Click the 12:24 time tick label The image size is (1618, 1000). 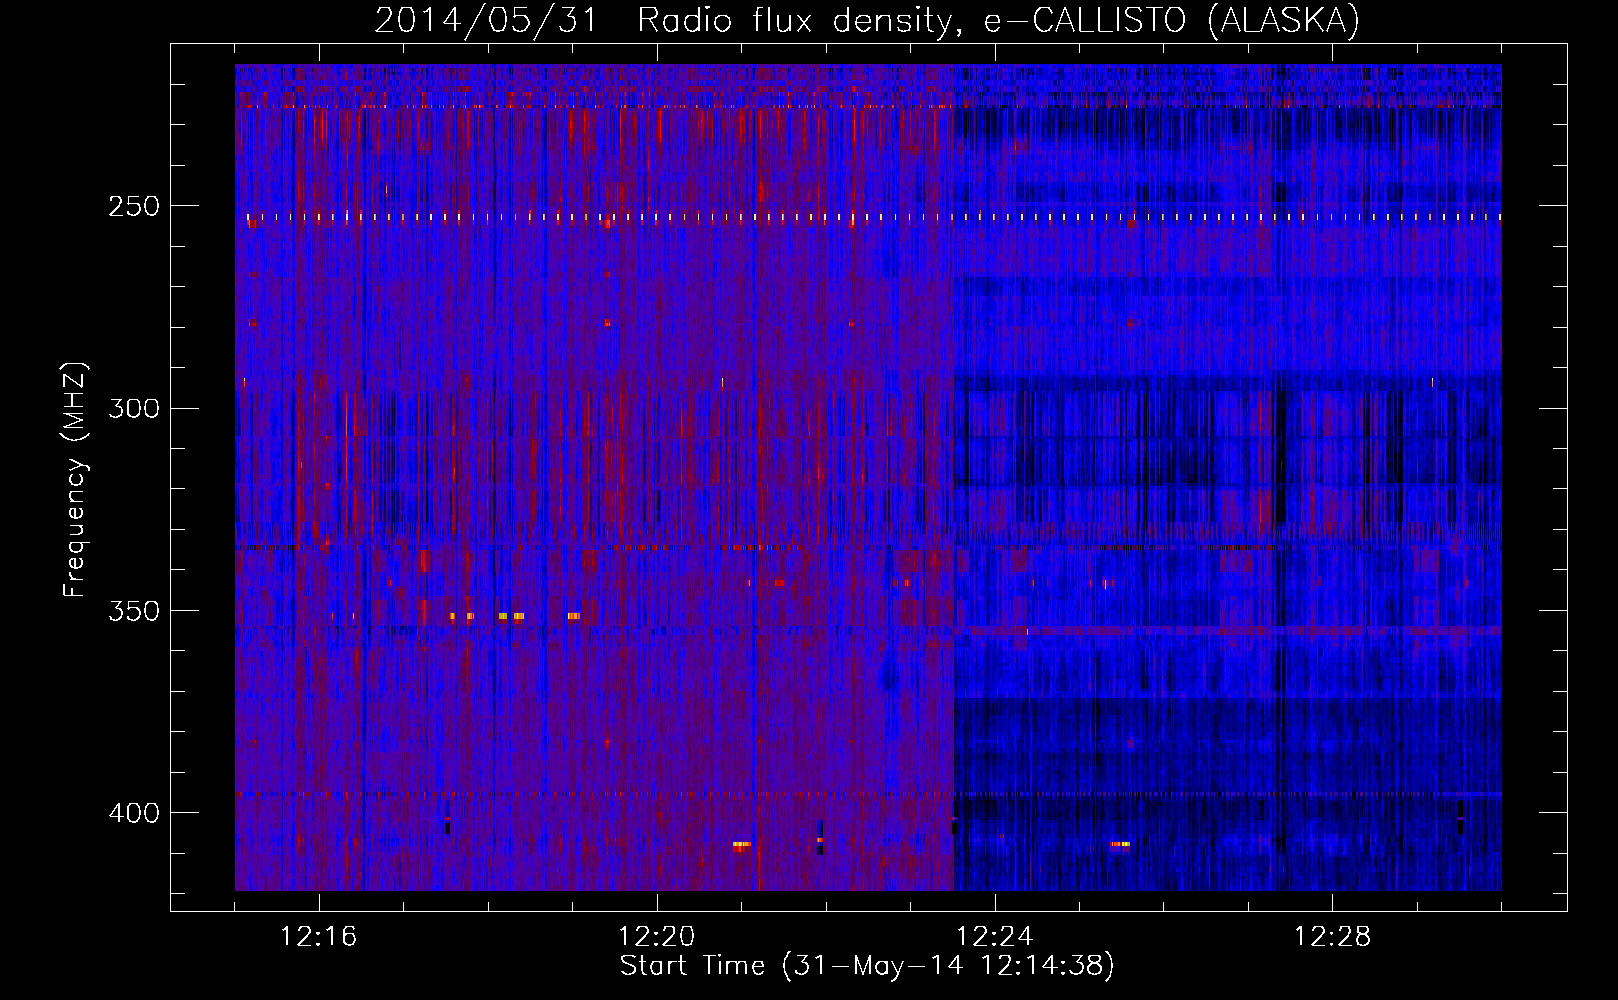pyautogui.click(x=994, y=937)
